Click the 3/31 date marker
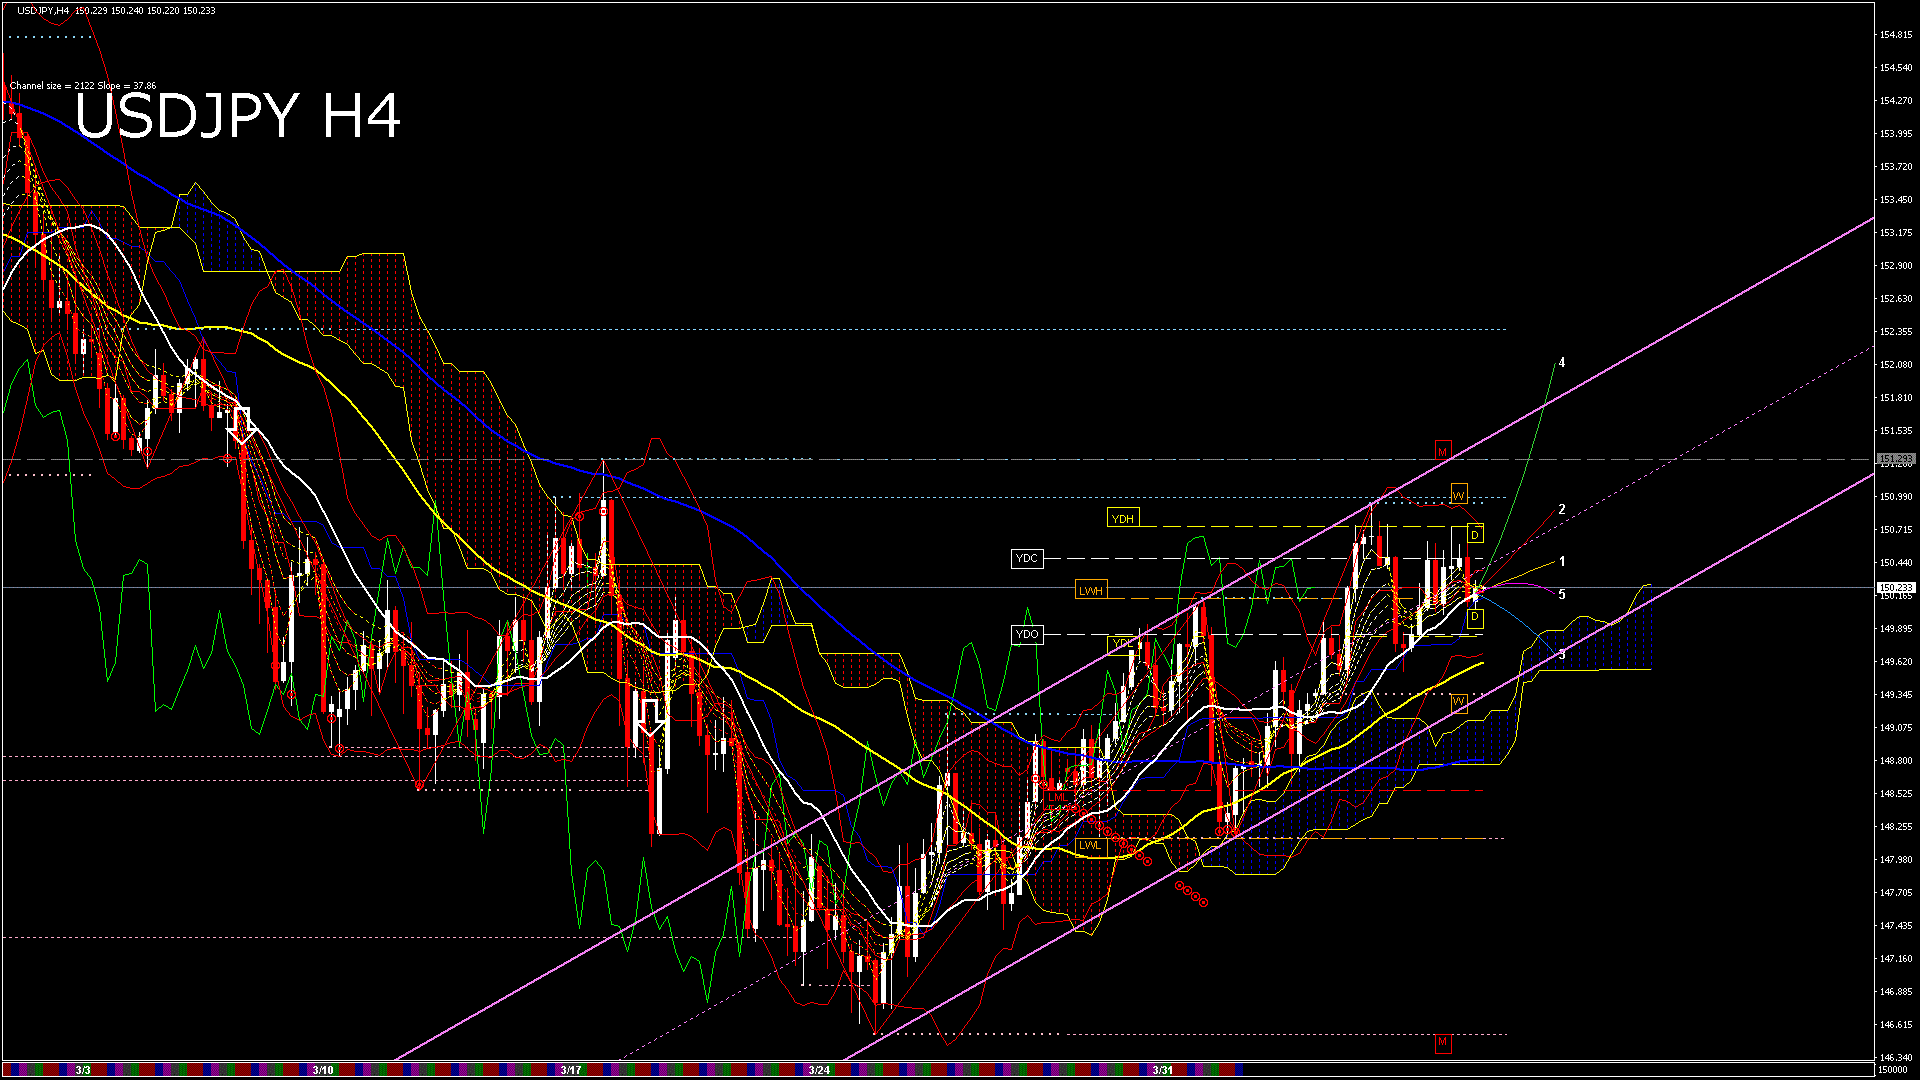The height and width of the screenshot is (1080, 1920). (1162, 1070)
